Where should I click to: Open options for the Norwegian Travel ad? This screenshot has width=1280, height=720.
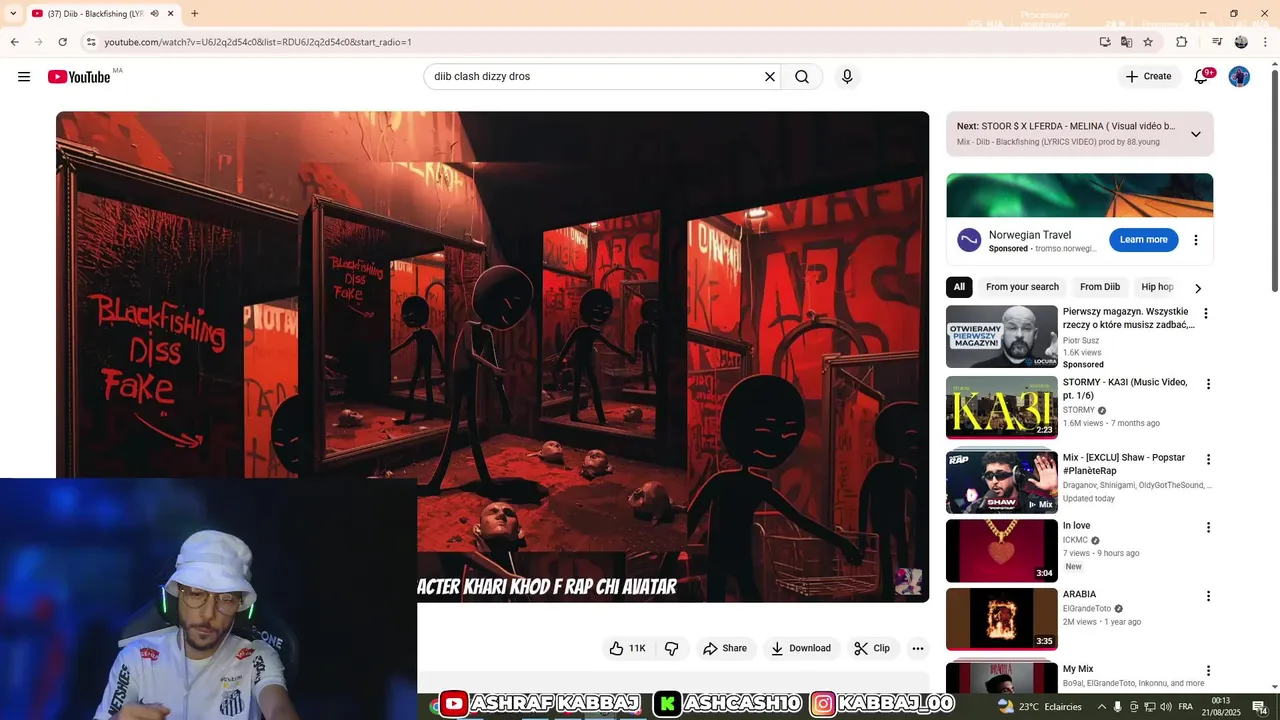coord(1195,240)
